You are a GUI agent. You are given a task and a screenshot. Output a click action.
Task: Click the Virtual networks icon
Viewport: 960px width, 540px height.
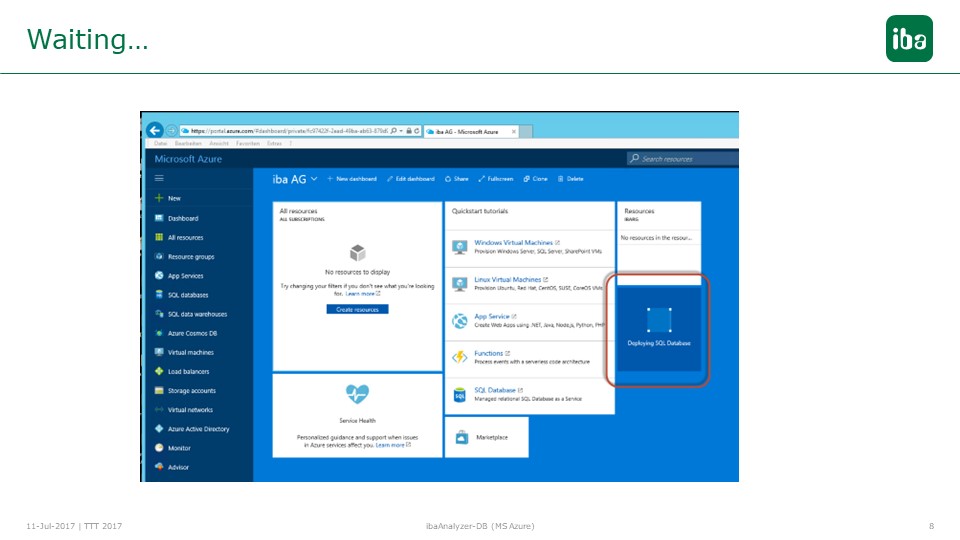[x=159, y=410]
